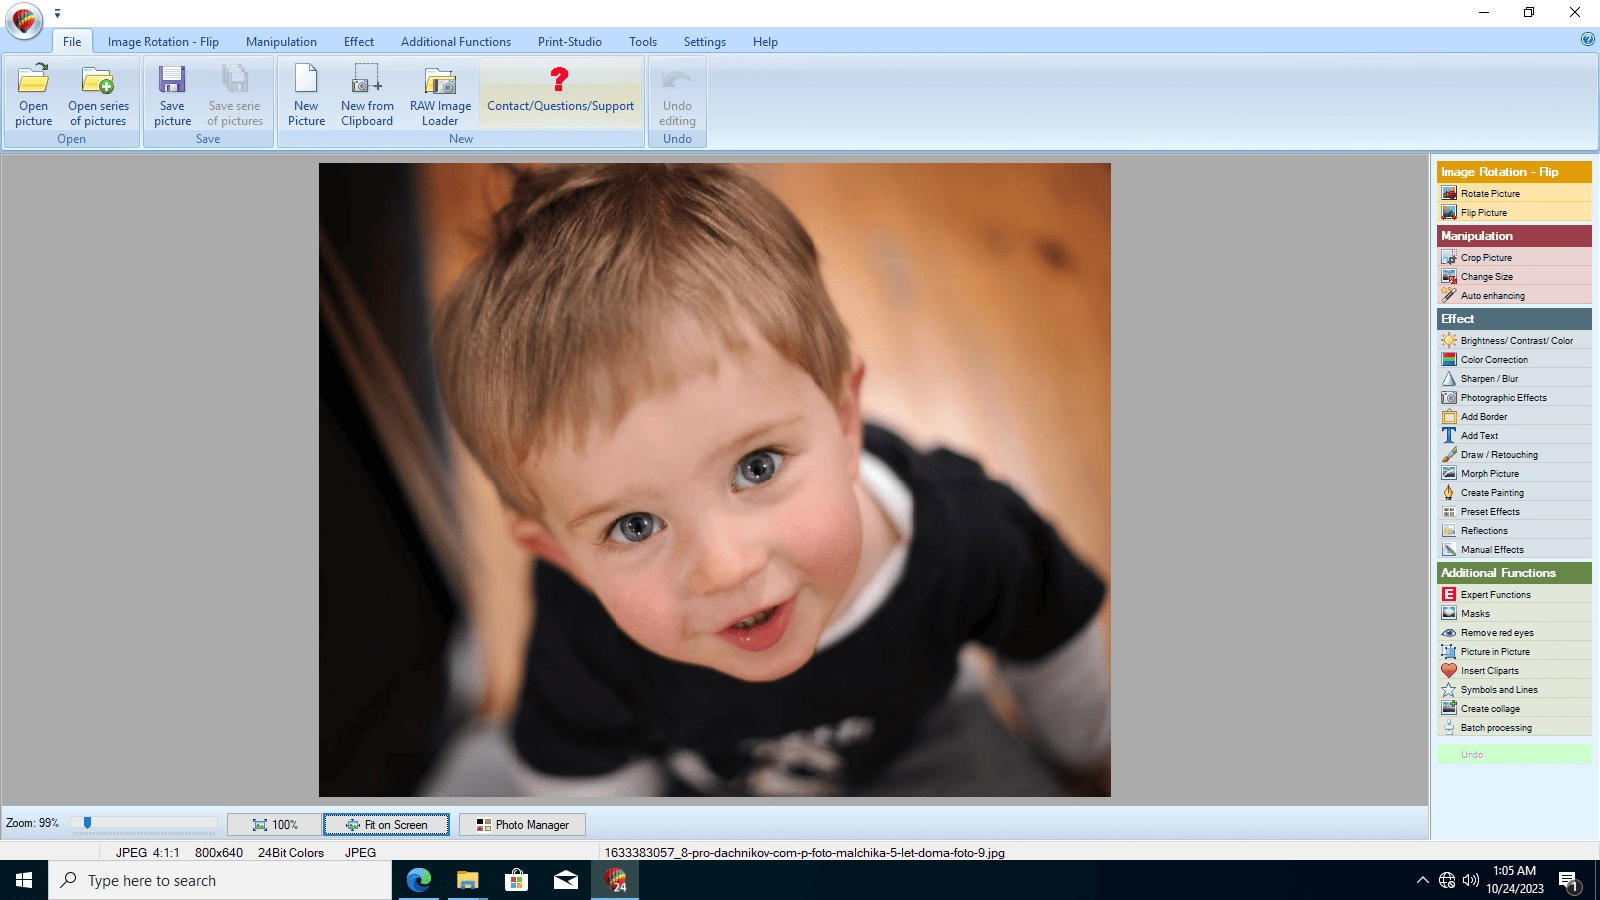Open the Manipulation tab

coord(281,42)
